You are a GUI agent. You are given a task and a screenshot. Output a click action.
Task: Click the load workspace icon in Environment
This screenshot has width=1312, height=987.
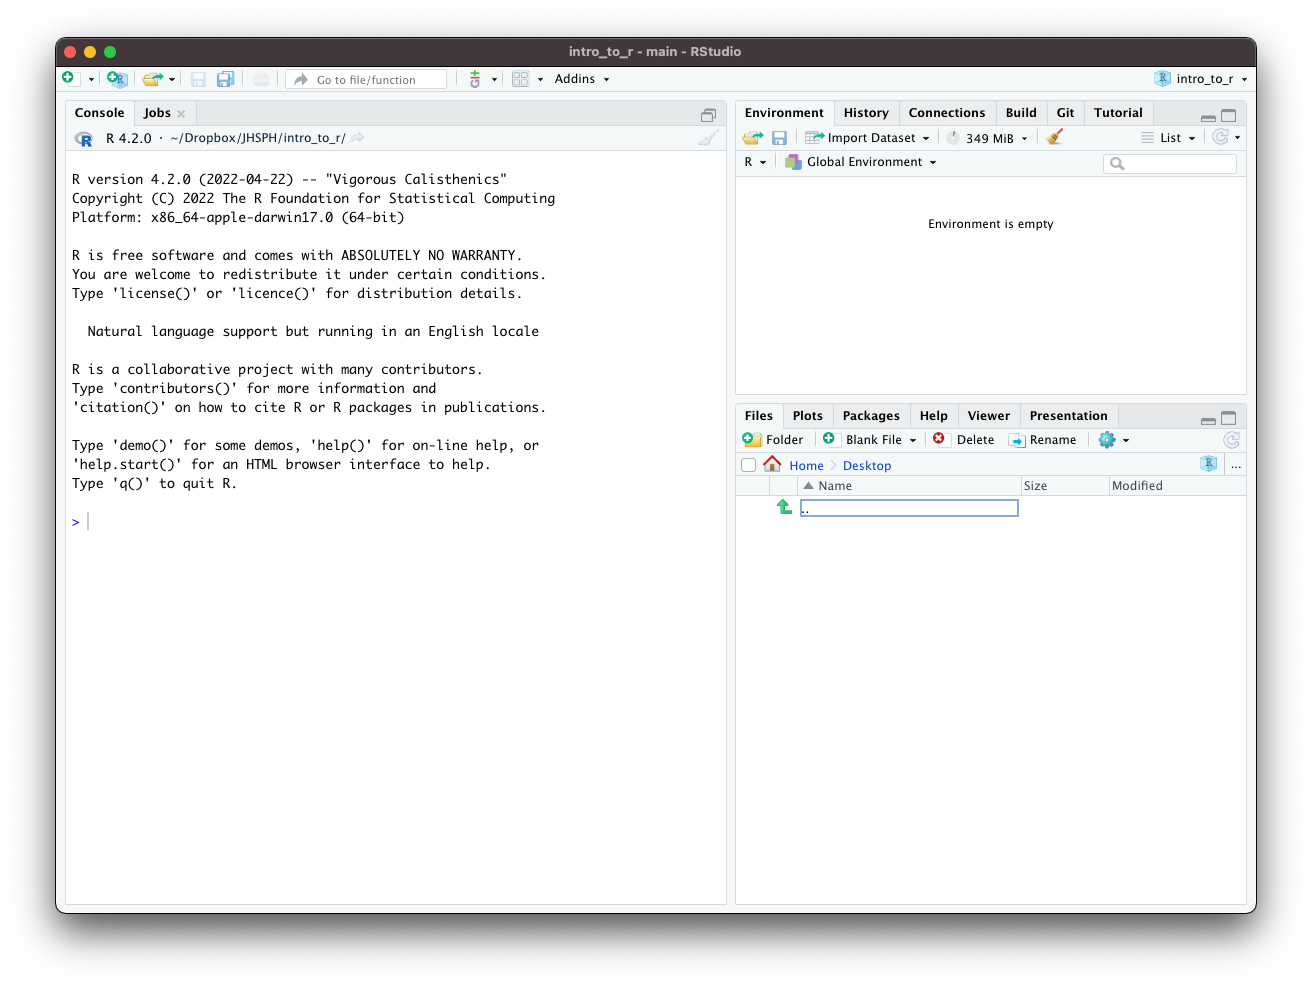753,138
